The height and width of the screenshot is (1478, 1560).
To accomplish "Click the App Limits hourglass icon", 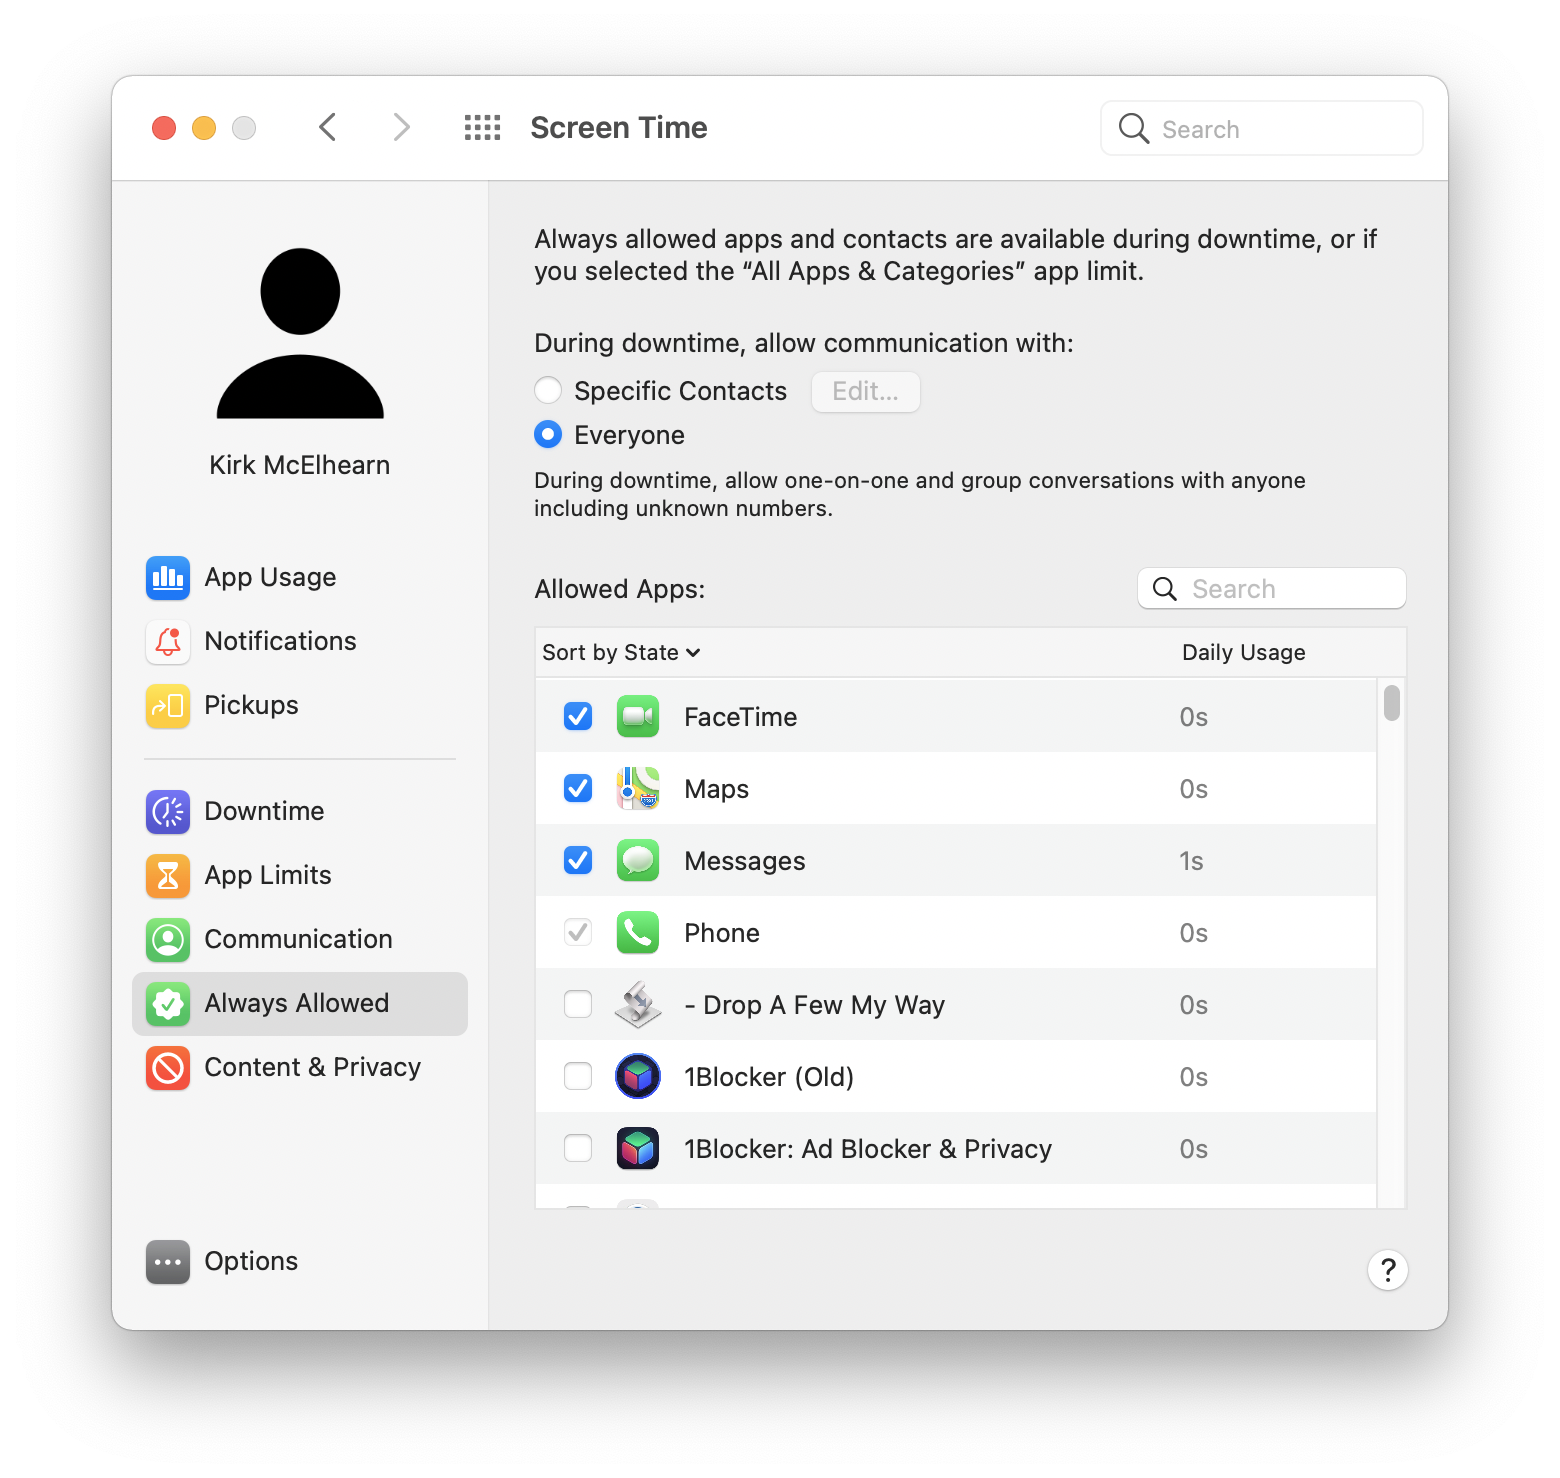I will (x=168, y=876).
